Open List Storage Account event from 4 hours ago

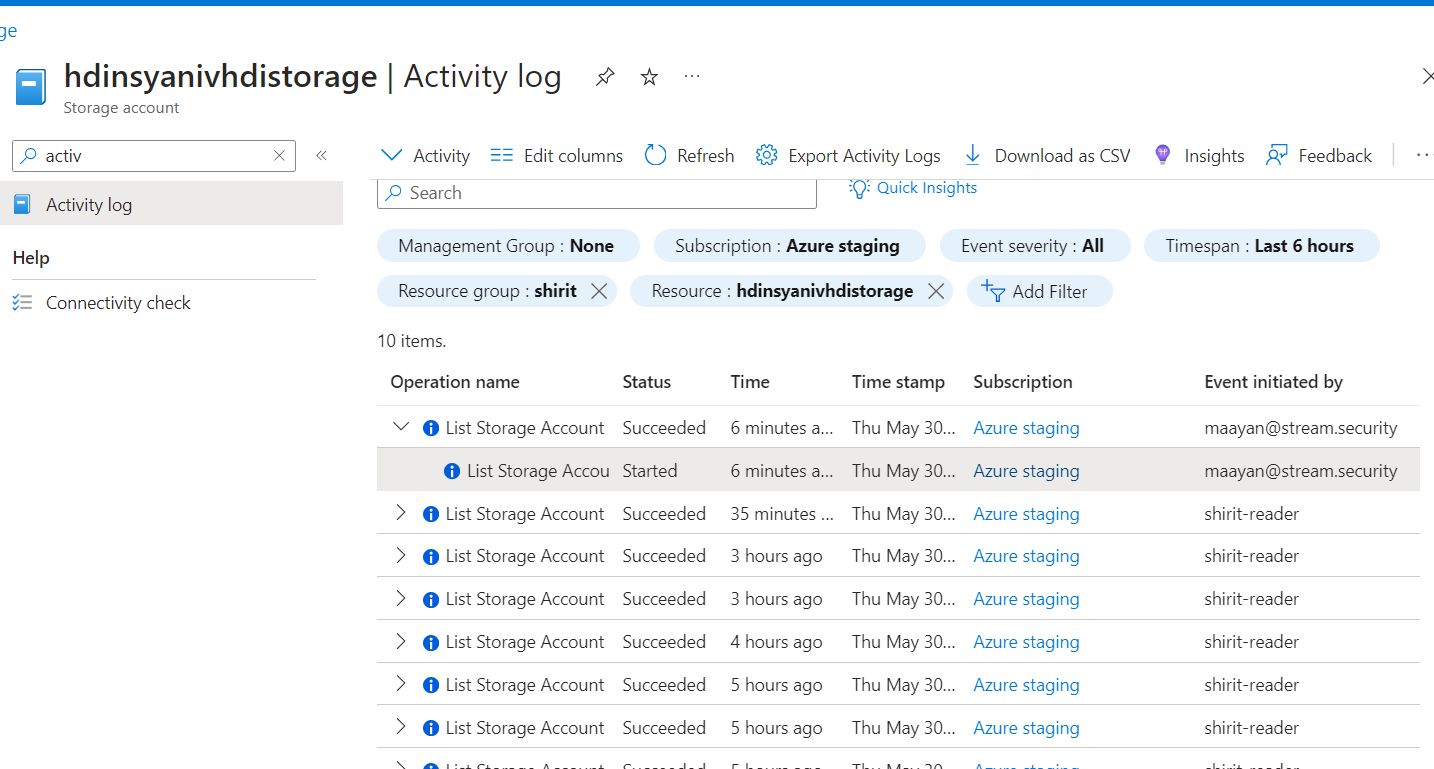click(x=525, y=642)
